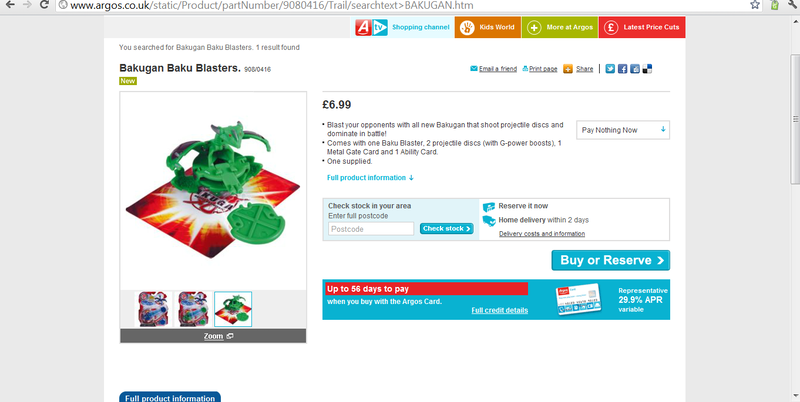The height and width of the screenshot is (402, 800).
Task: Click the Postcode input field
Action: (371, 229)
